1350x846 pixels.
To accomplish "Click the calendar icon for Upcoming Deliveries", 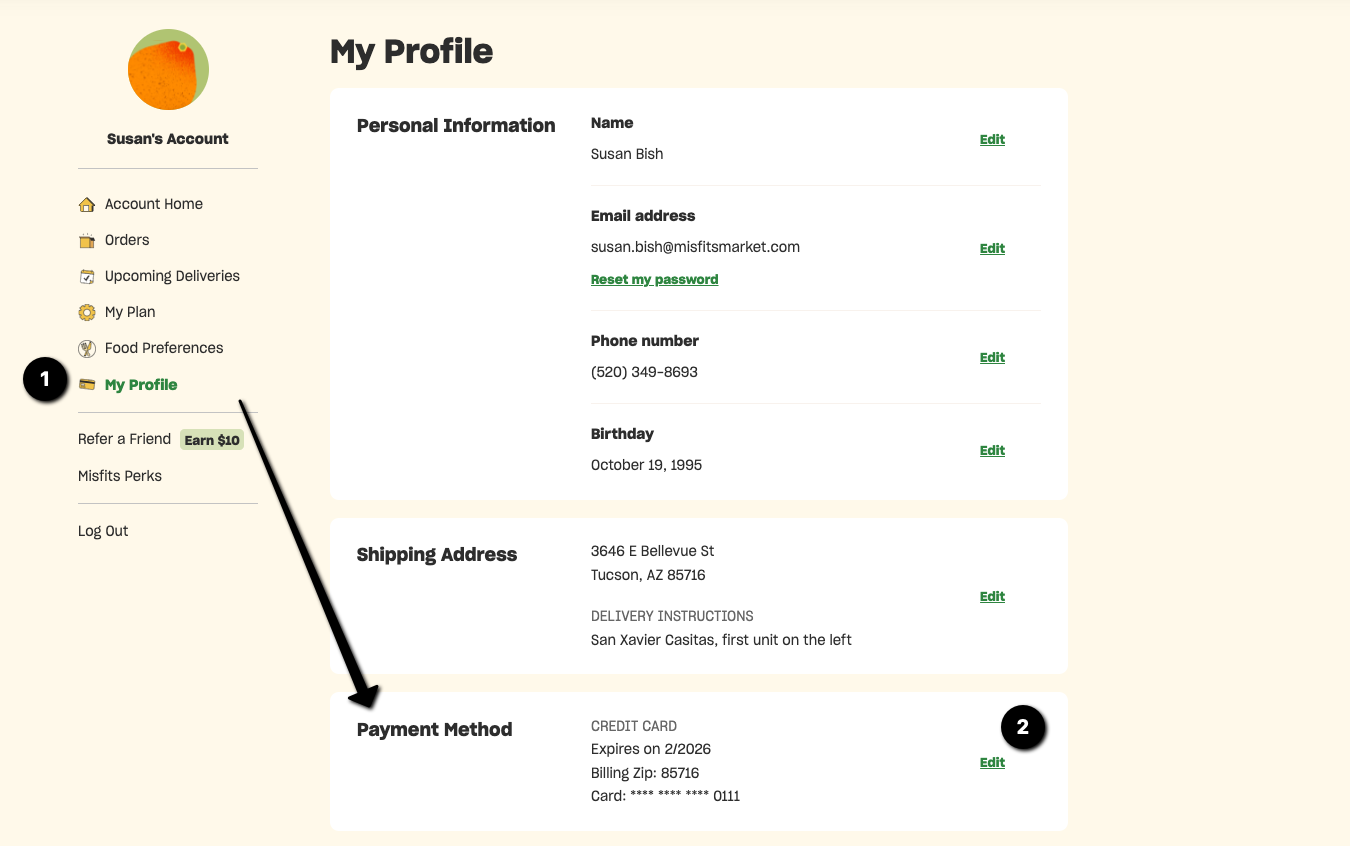I will 87,277.
